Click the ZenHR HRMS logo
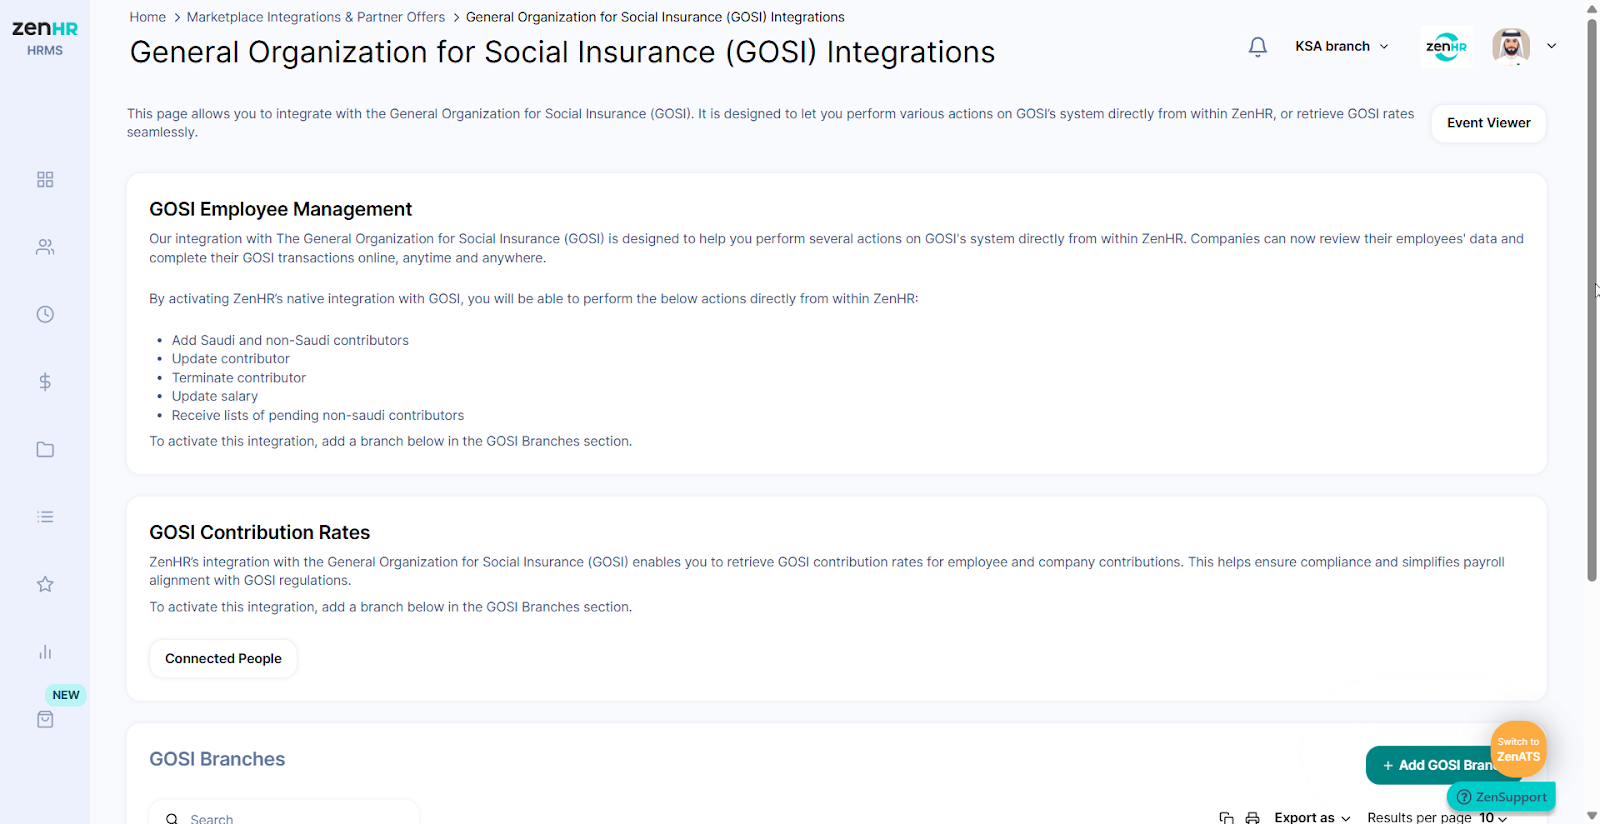Image resolution: width=1600 pixels, height=824 pixels. coord(45,37)
